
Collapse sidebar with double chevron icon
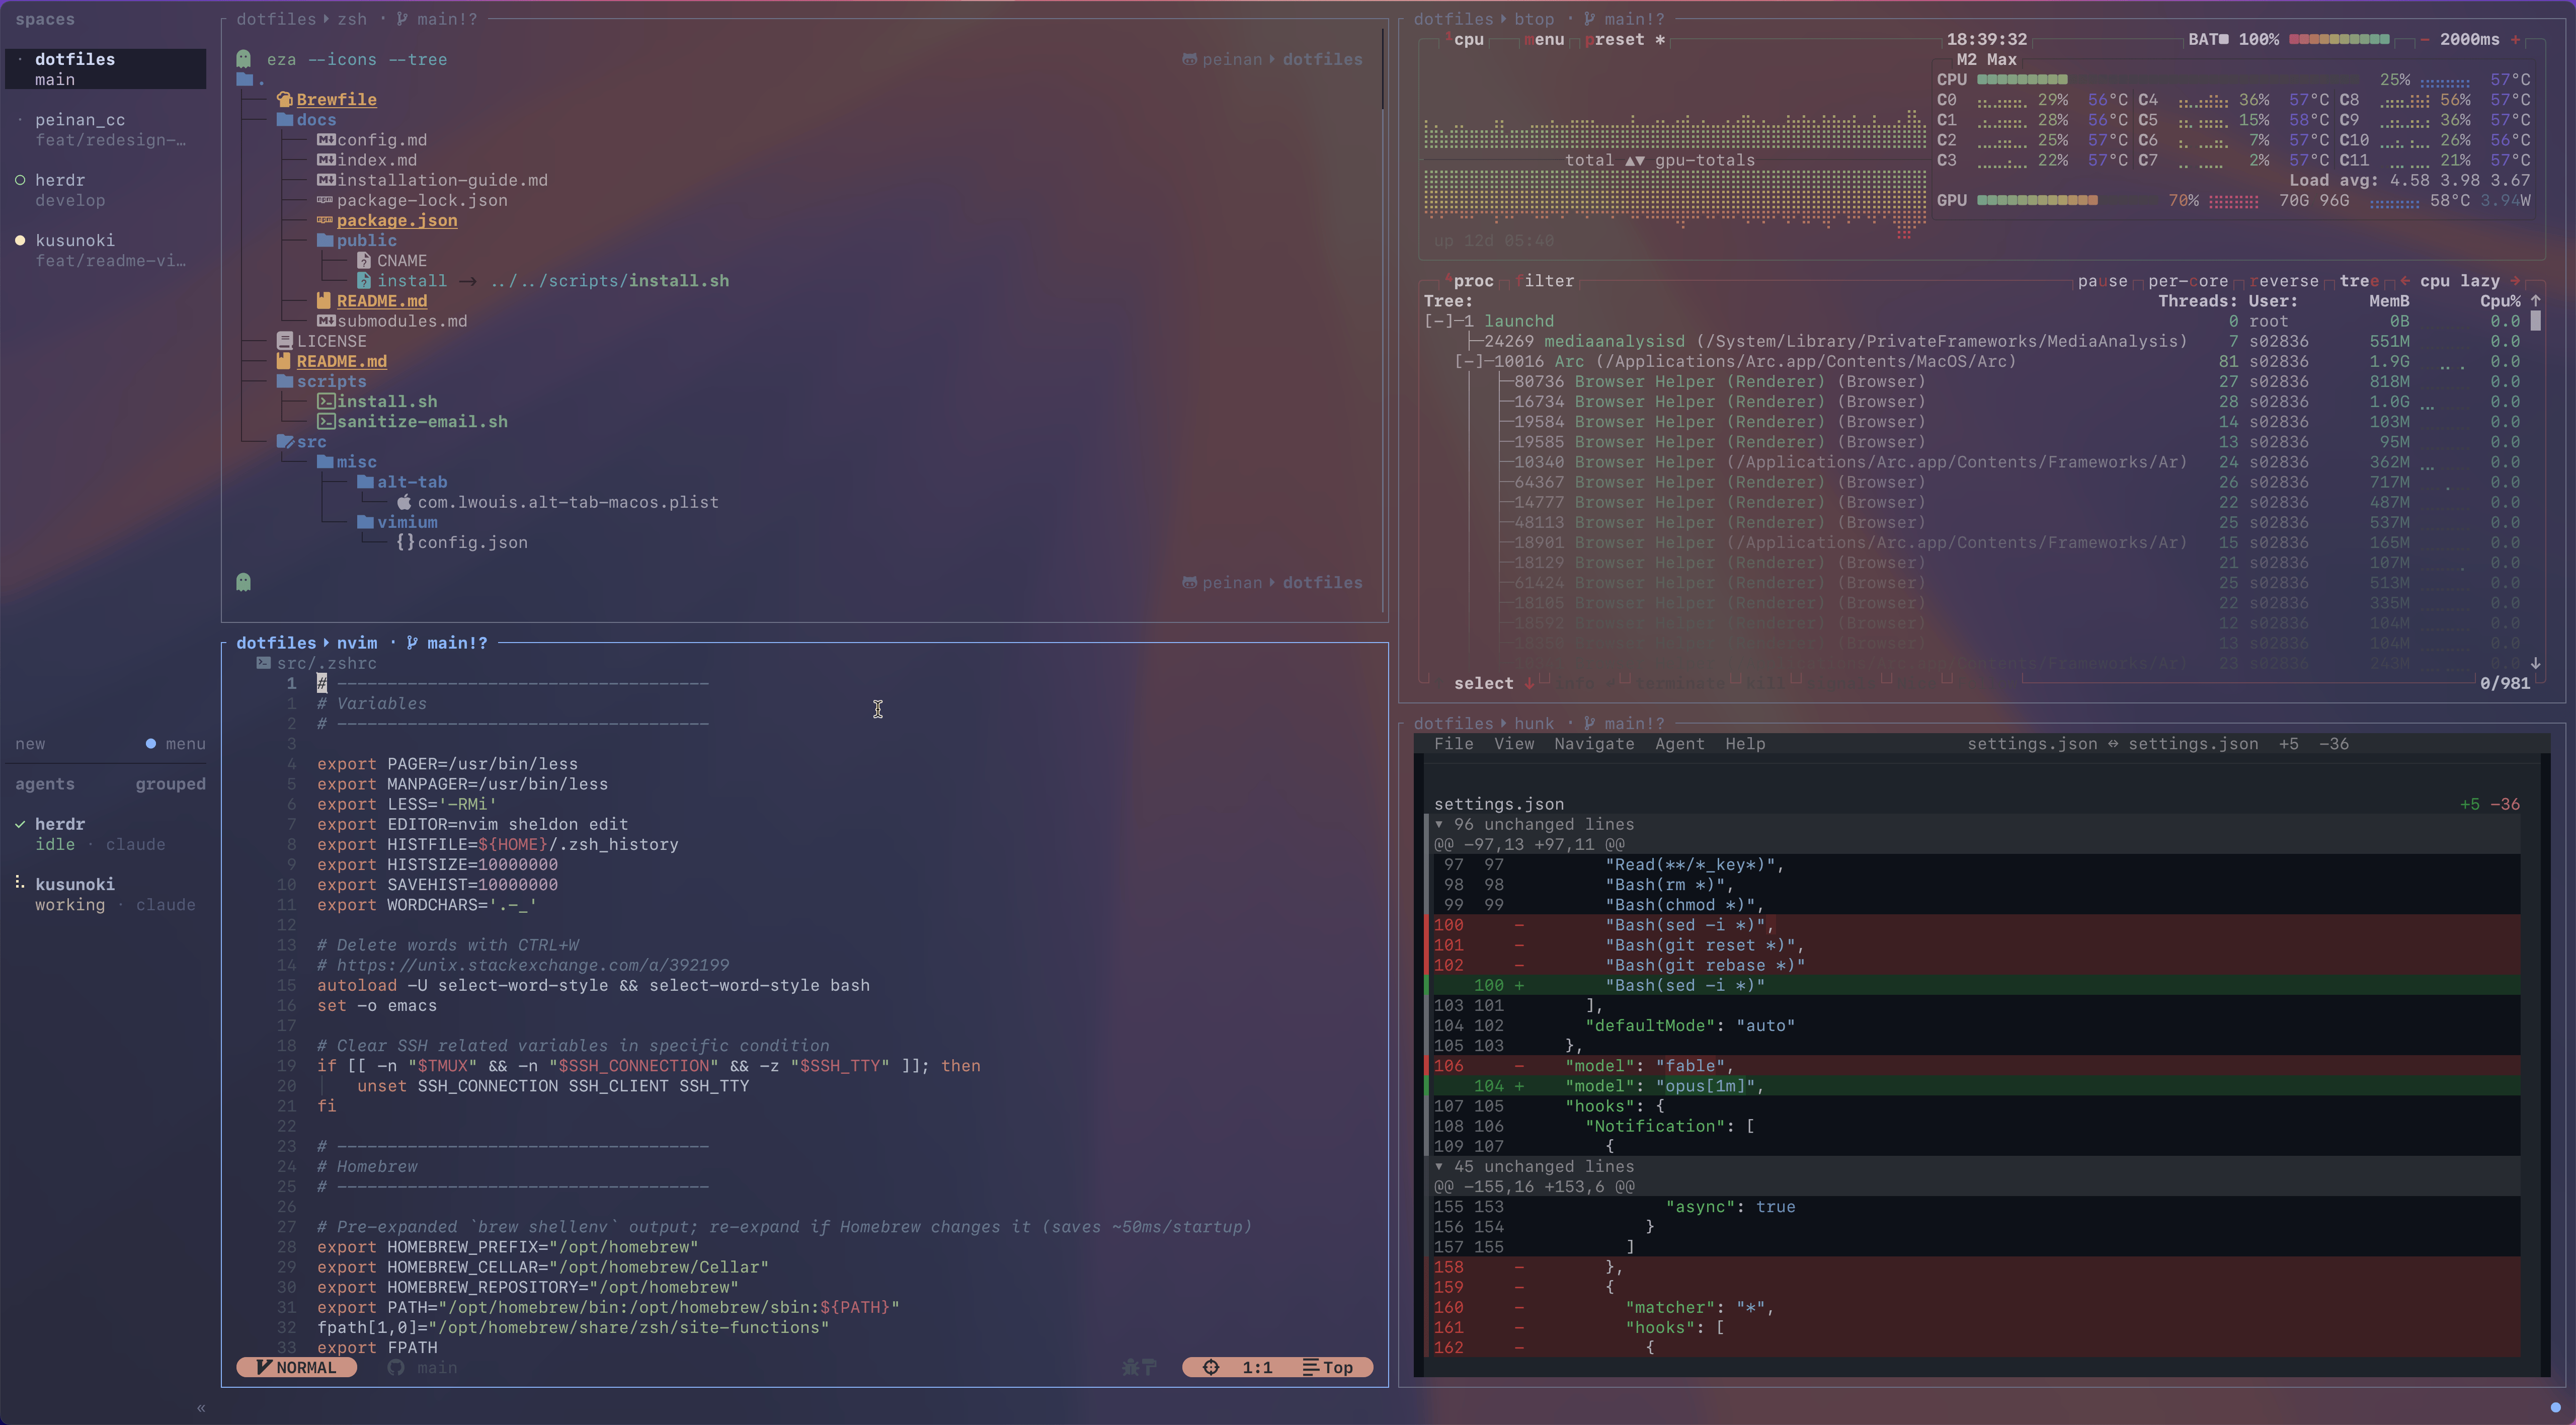coord(201,1408)
